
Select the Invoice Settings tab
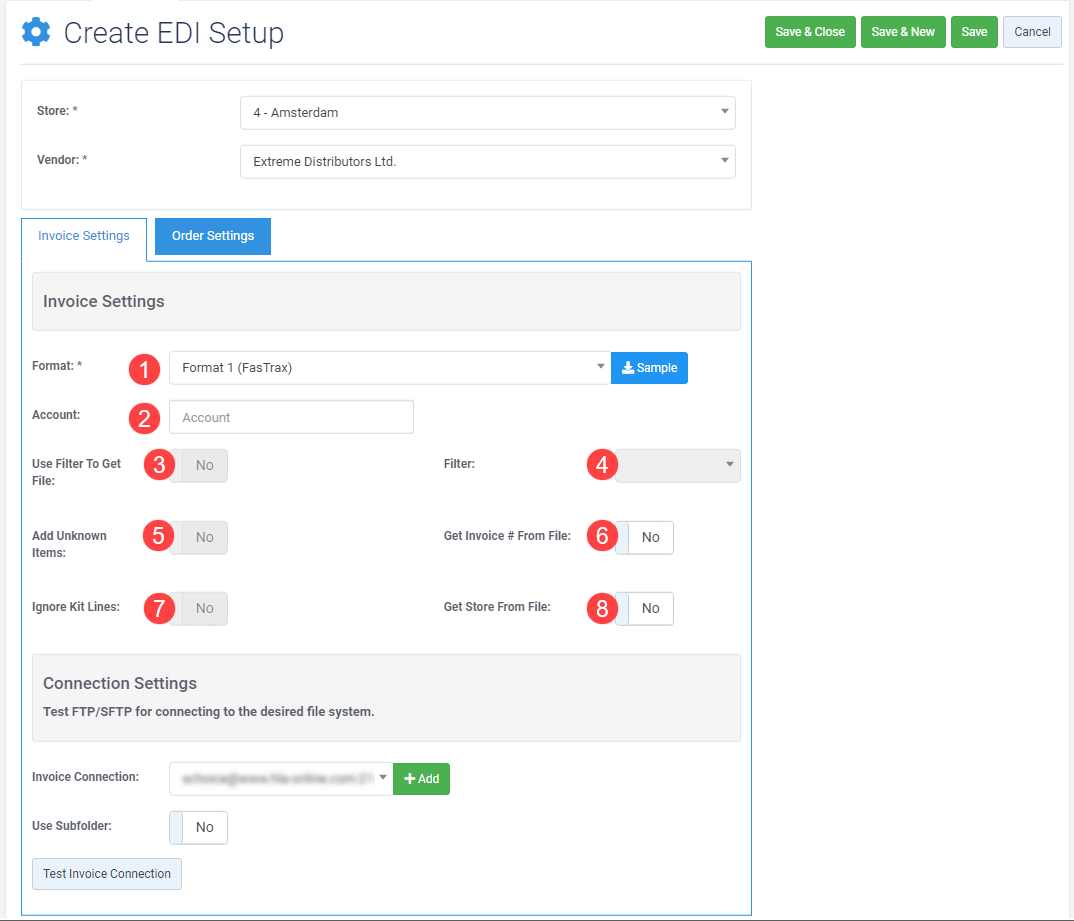tap(84, 236)
